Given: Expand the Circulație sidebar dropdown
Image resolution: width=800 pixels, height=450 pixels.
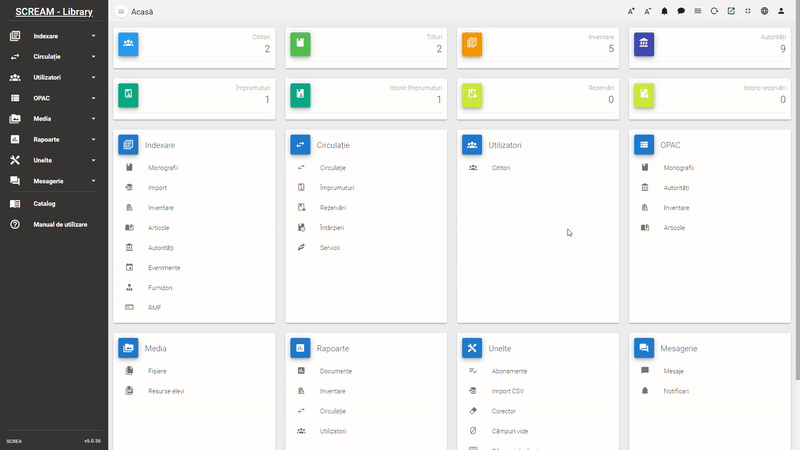Looking at the screenshot, I should (53, 57).
